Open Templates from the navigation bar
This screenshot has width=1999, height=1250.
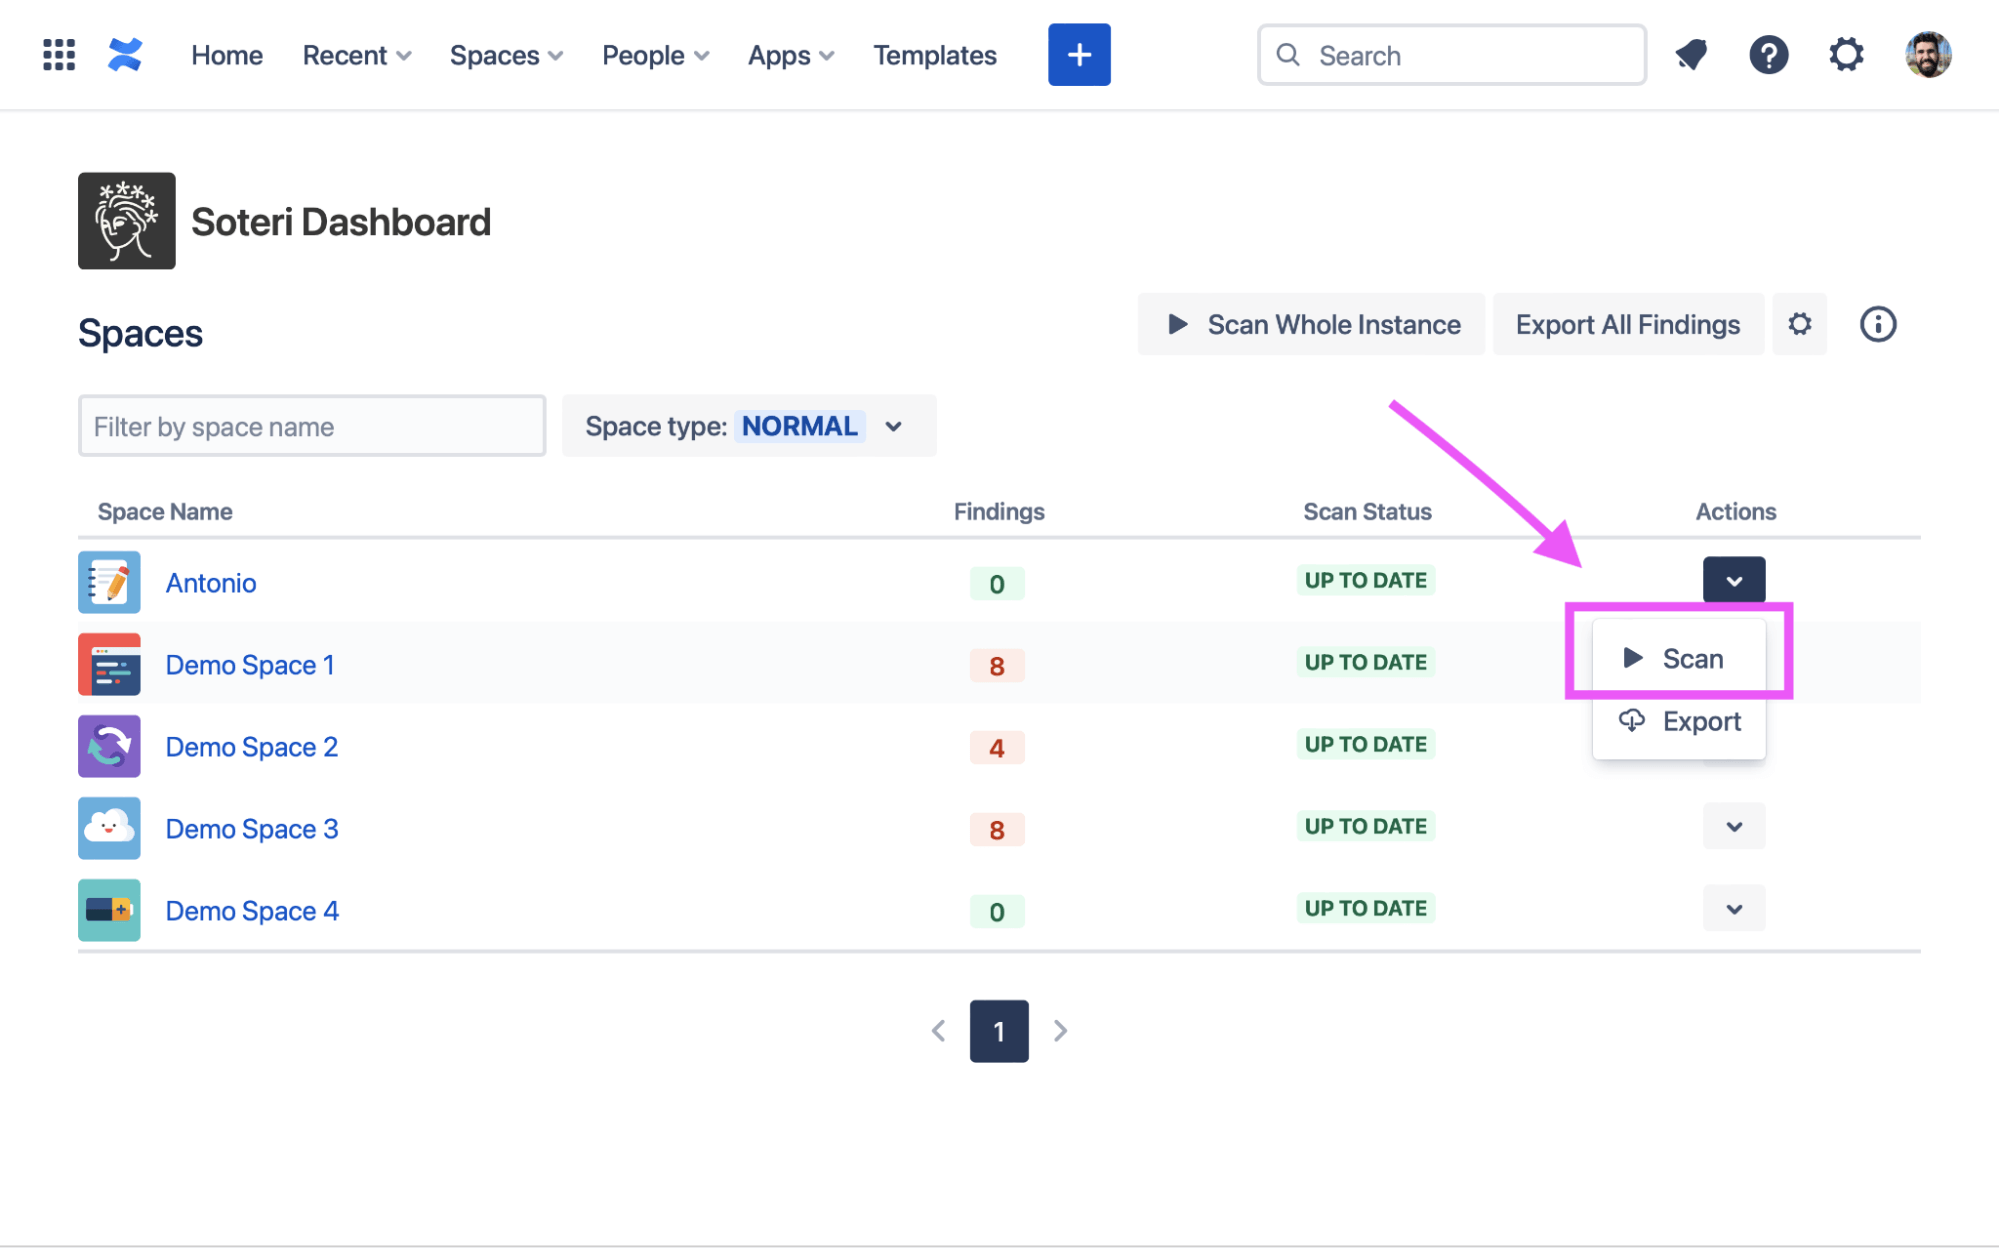(x=935, y=55)
